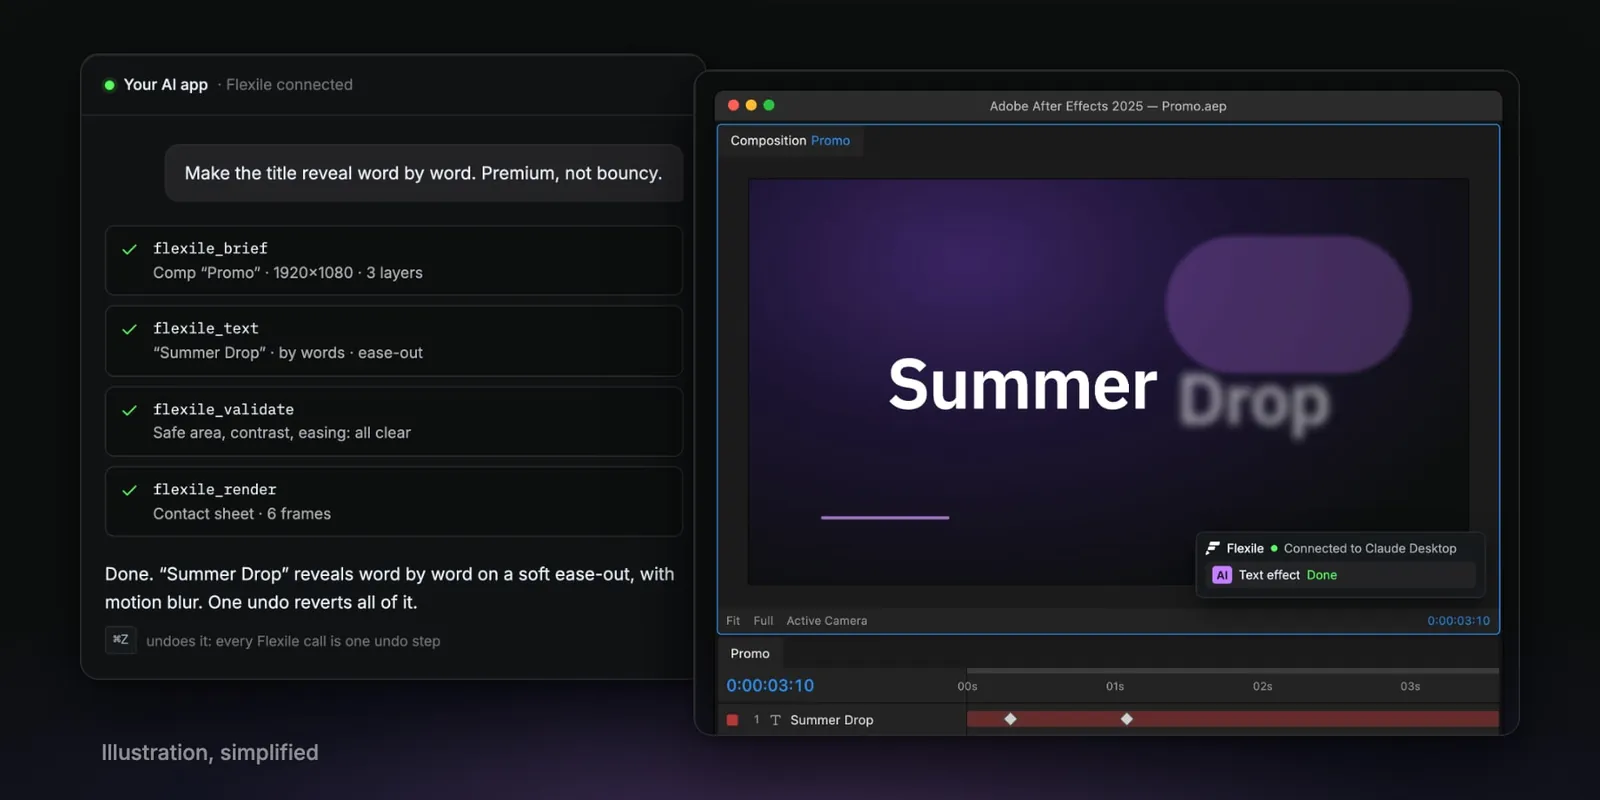Open the flexile_render result card
Viewport: 1600px width, 800px height.
394,501
